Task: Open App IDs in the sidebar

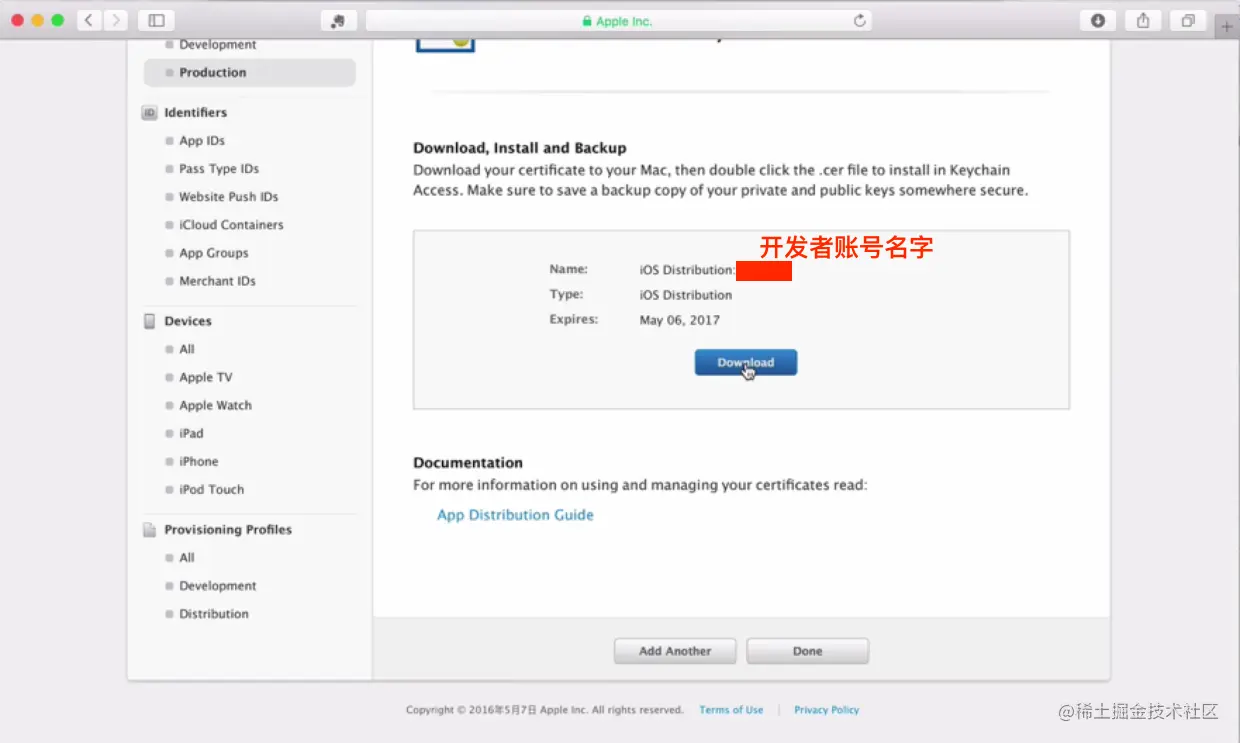Action: pos(202,141)
